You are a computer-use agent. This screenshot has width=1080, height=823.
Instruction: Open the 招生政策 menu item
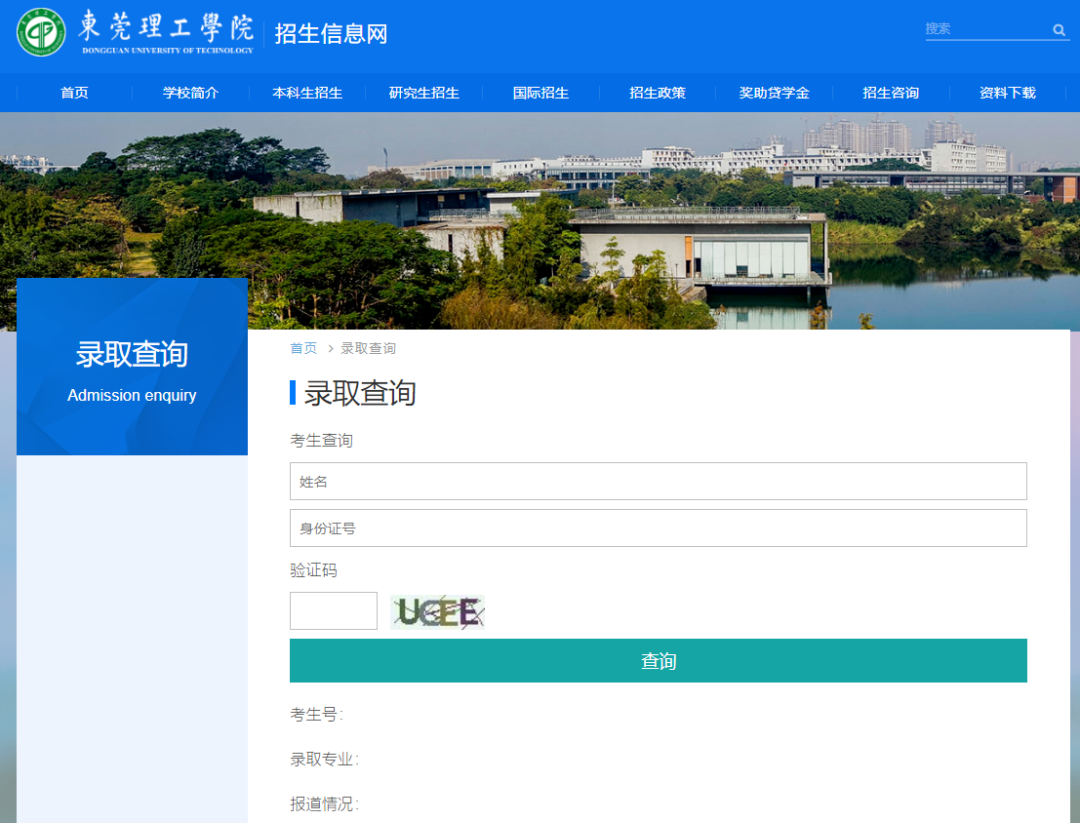point(657,92)
